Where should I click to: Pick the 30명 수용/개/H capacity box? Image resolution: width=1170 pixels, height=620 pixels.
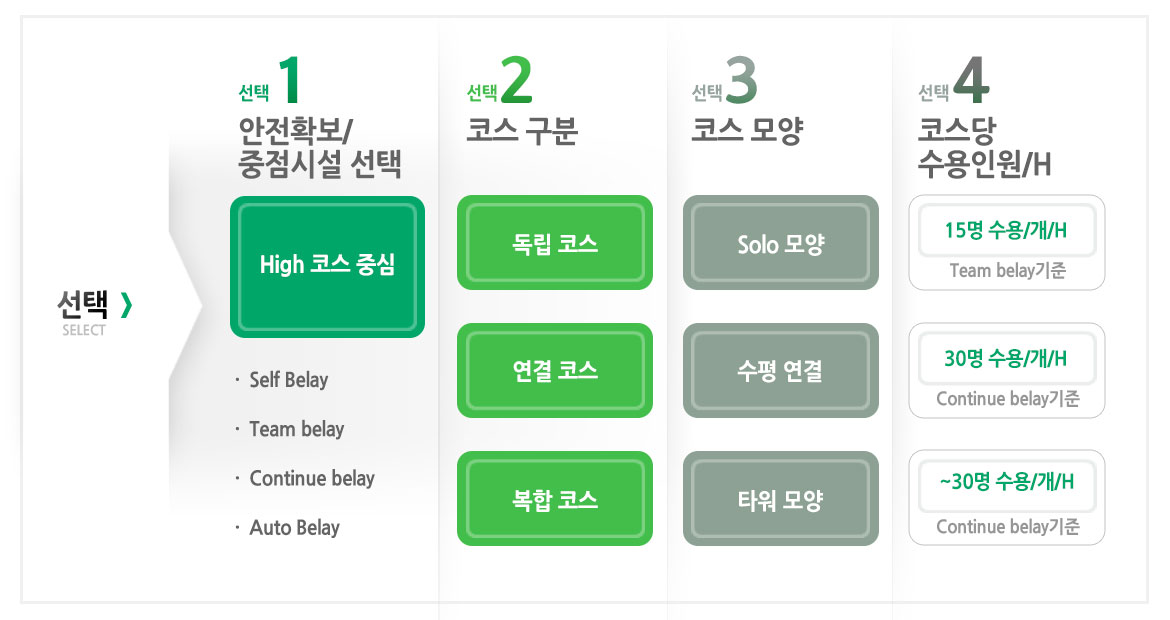pyautogui.click(x=1007, y=370)
